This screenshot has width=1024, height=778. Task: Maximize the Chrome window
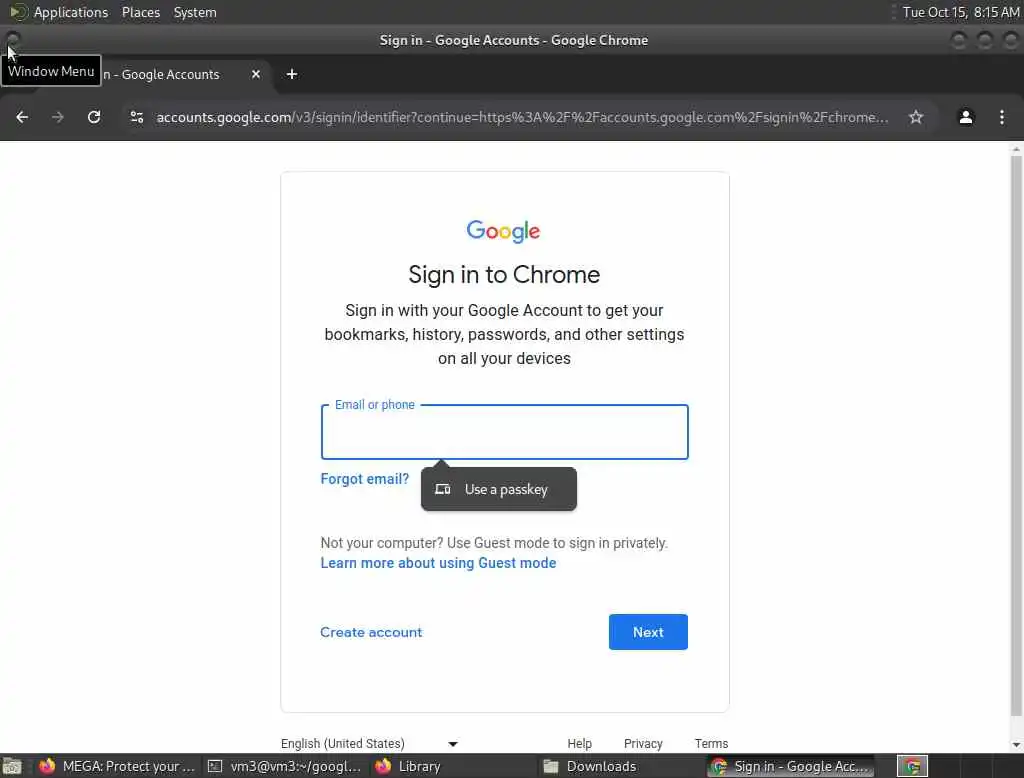point(984,41)
